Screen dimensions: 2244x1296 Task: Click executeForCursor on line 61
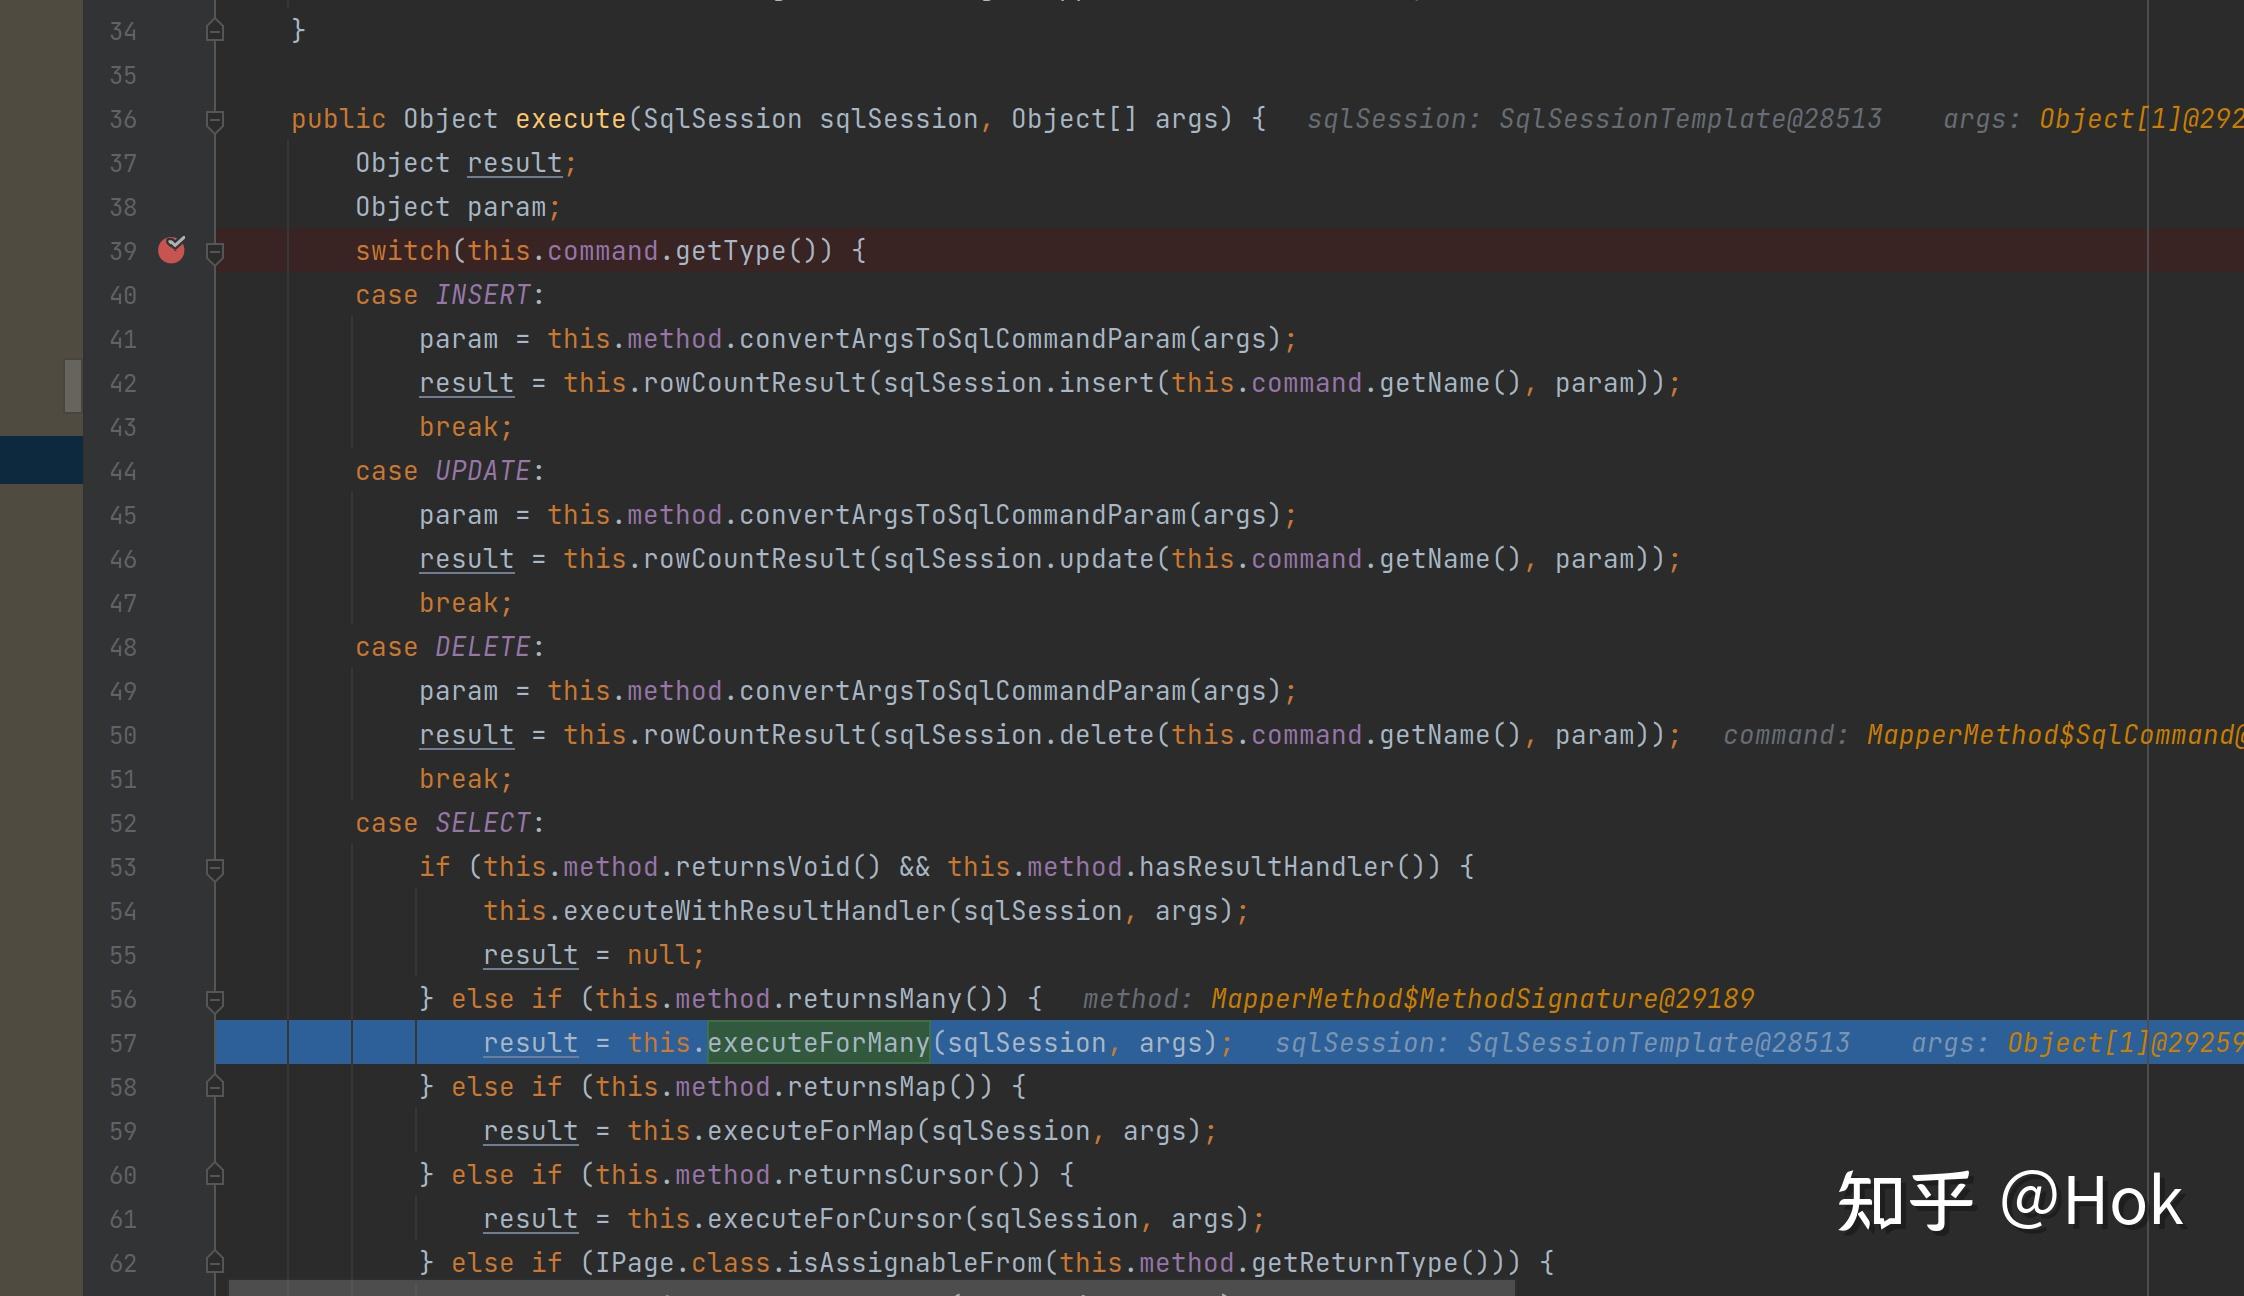[x=834, y=1219]
